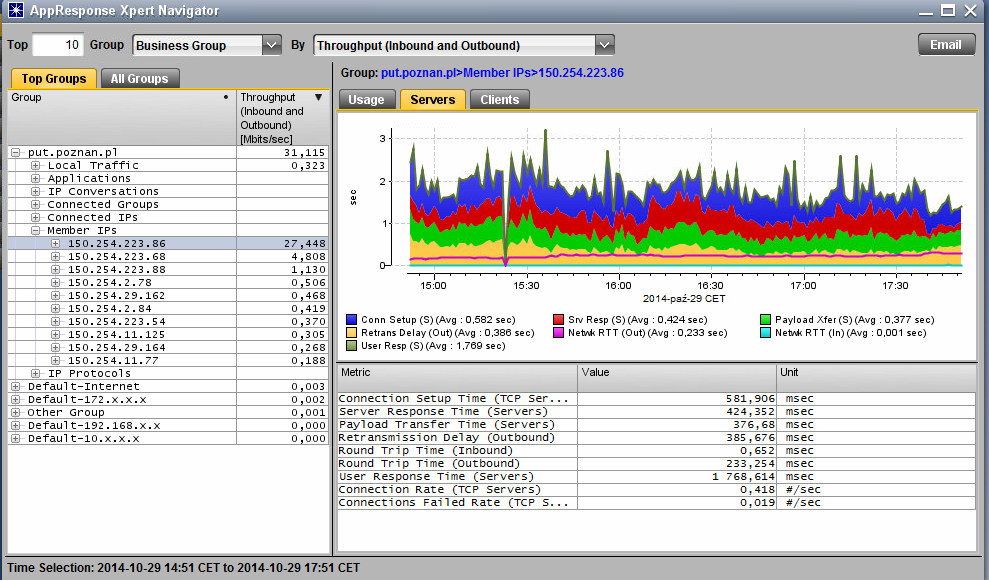
Task: Expand the 150.254.223.54 node
Action: (56, 322)
